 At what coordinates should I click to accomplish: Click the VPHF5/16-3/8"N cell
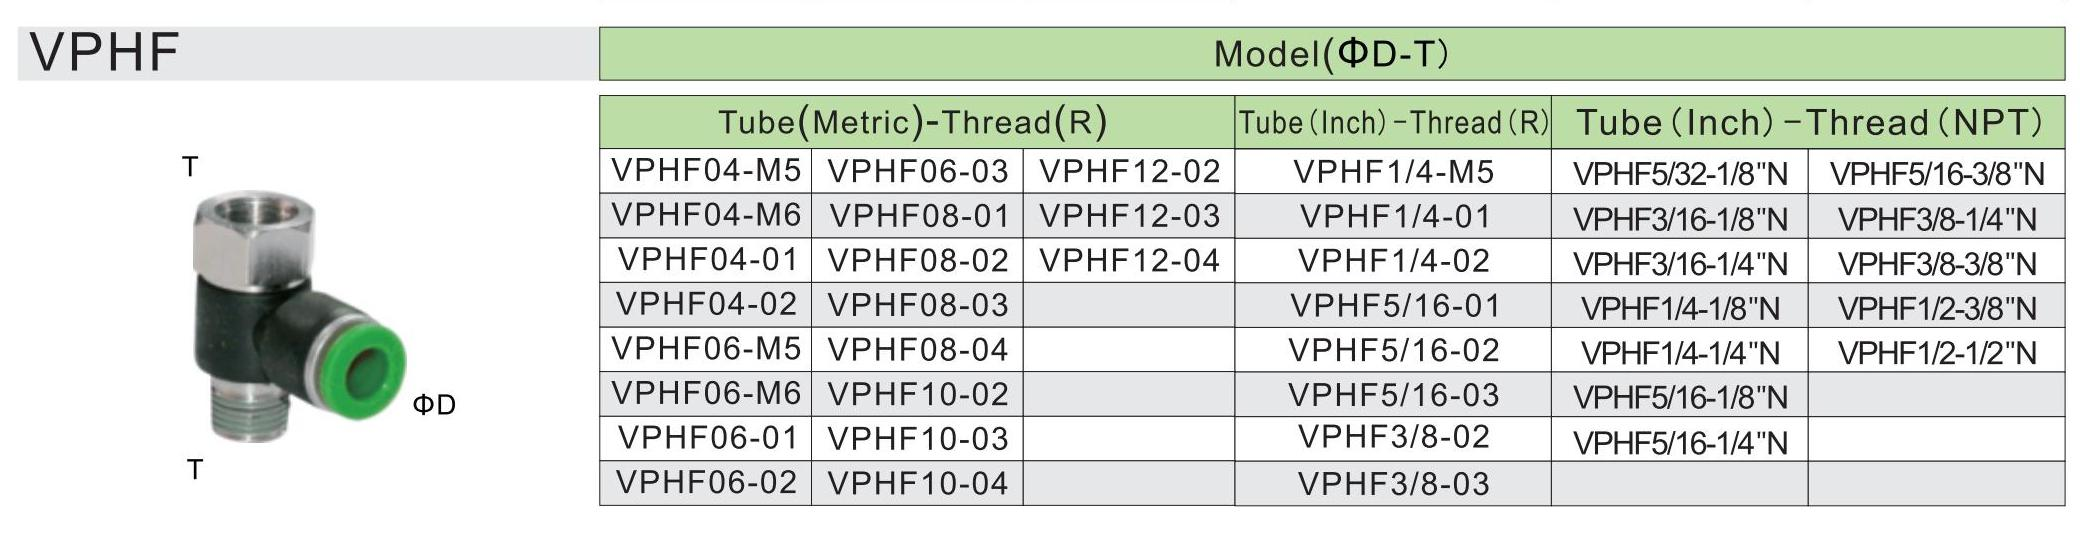(1937, 174)
